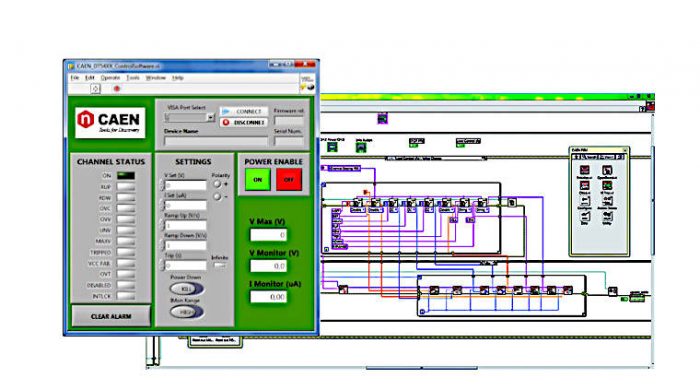Select negative Polarity radio button
700x390 pixels.
pyautogui.click(x=217, y=196)
